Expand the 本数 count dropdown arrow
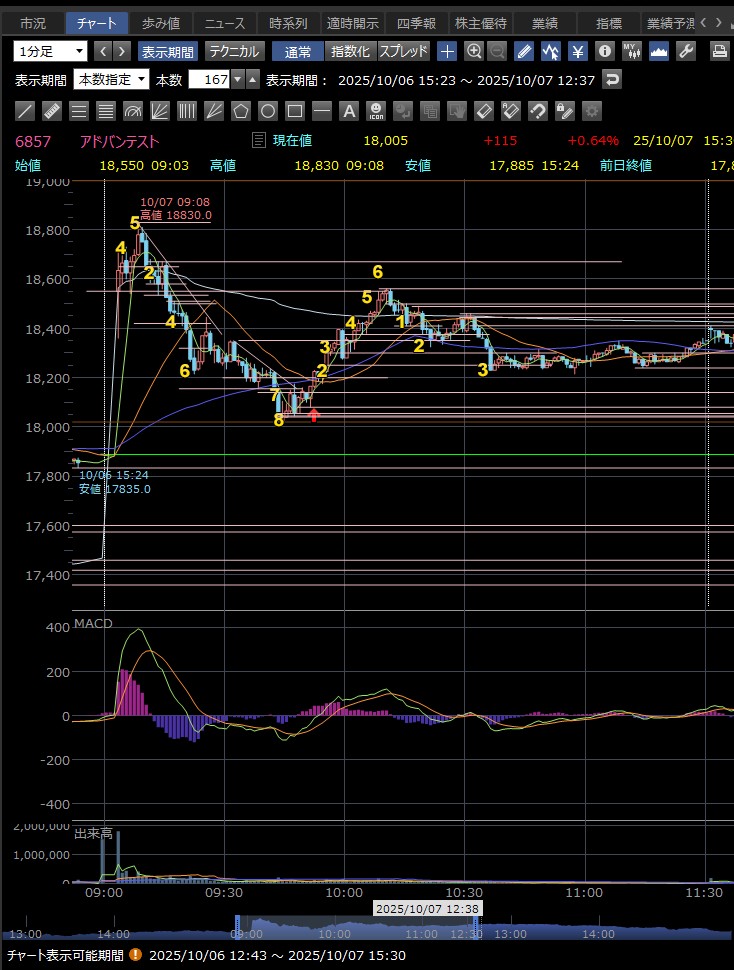734x970 pixels. pos(237,80)
